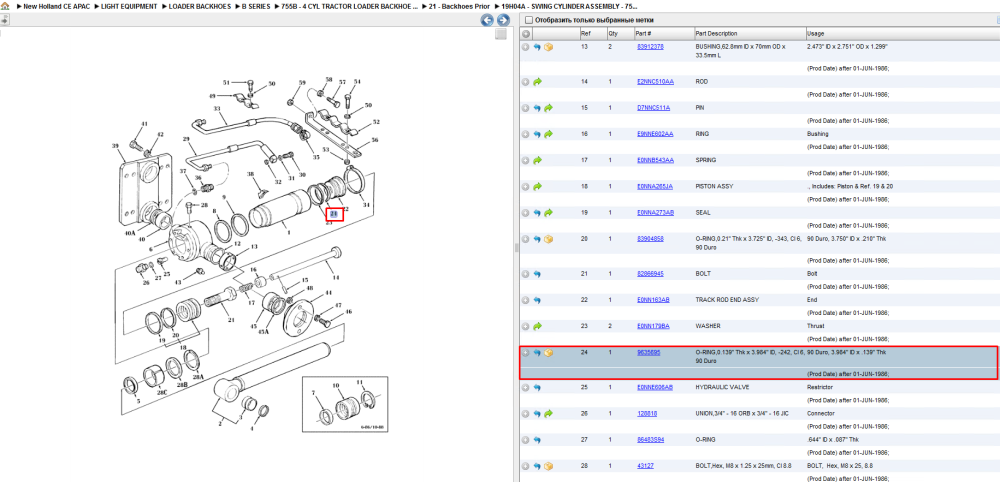Click callout number 39 in the diagram

point(115,146)
